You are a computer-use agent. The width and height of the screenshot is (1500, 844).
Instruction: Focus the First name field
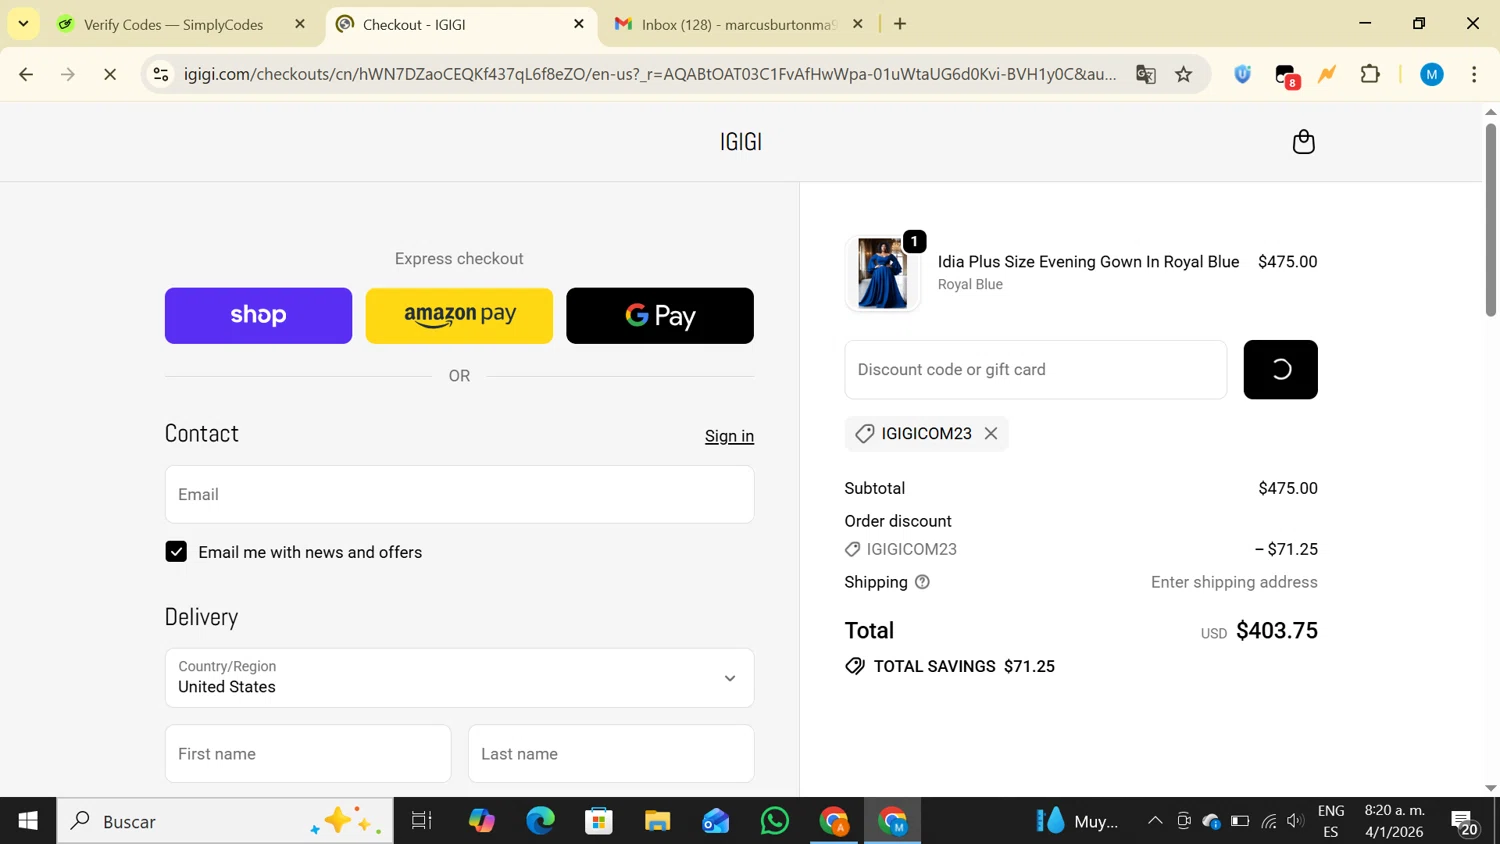pyautogui.click(x=308, y=754)
